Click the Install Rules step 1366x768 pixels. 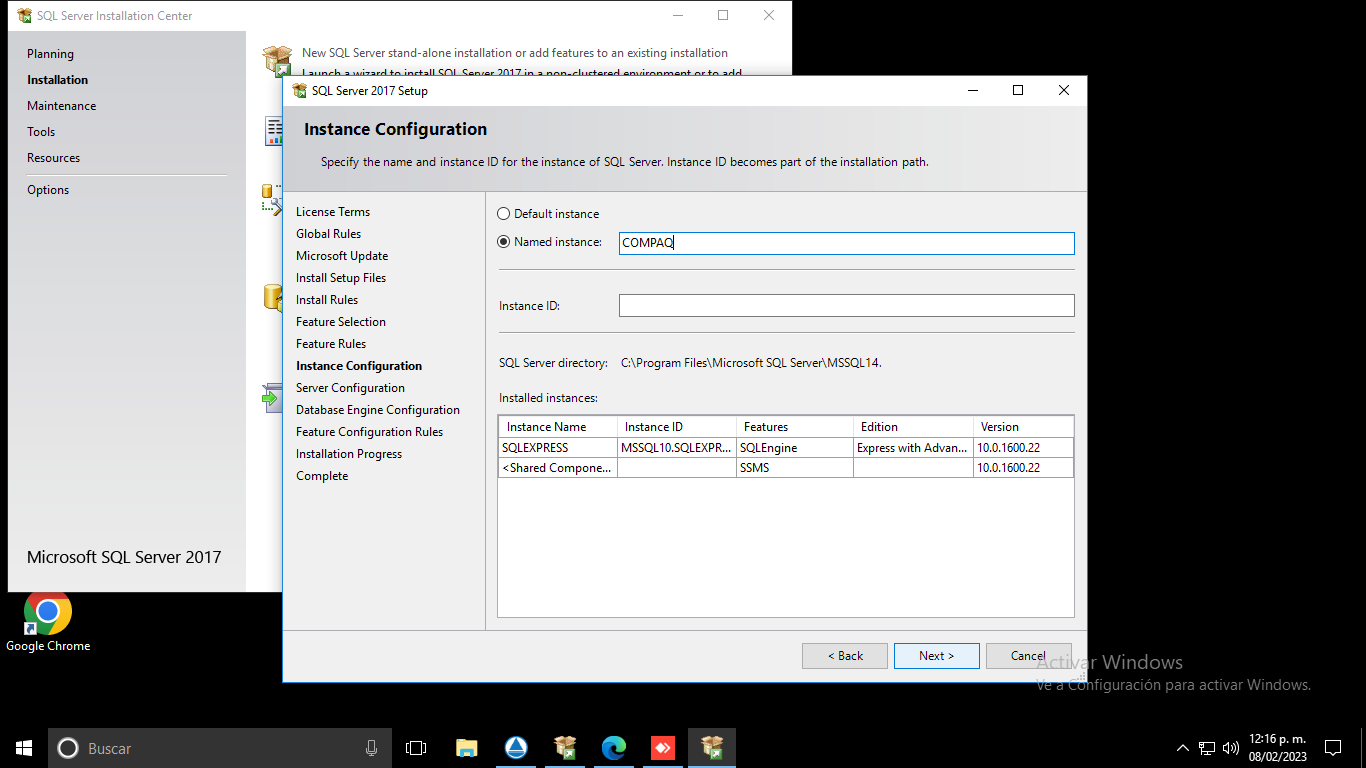coord(327,300)
